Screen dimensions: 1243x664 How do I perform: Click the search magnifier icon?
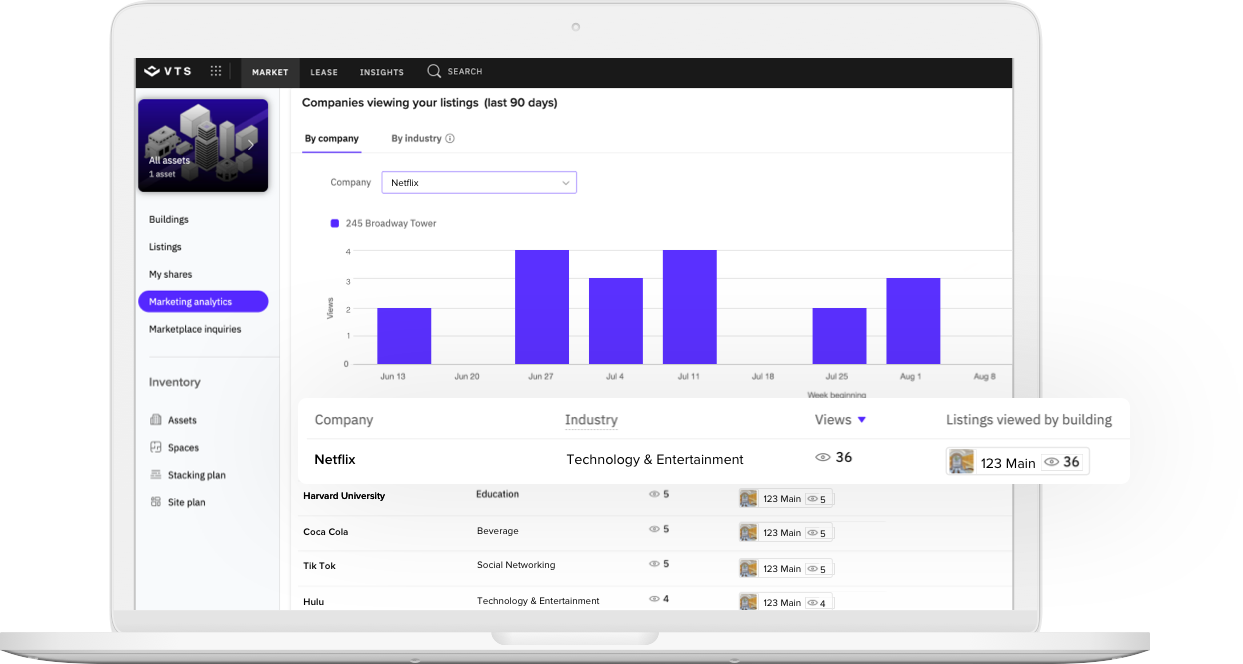(434, 72)
